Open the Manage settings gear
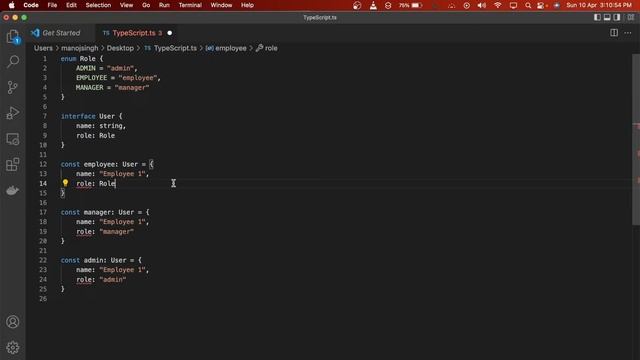Screen dimensions: 640x360 pyautogui.click(x=13, y=347)
